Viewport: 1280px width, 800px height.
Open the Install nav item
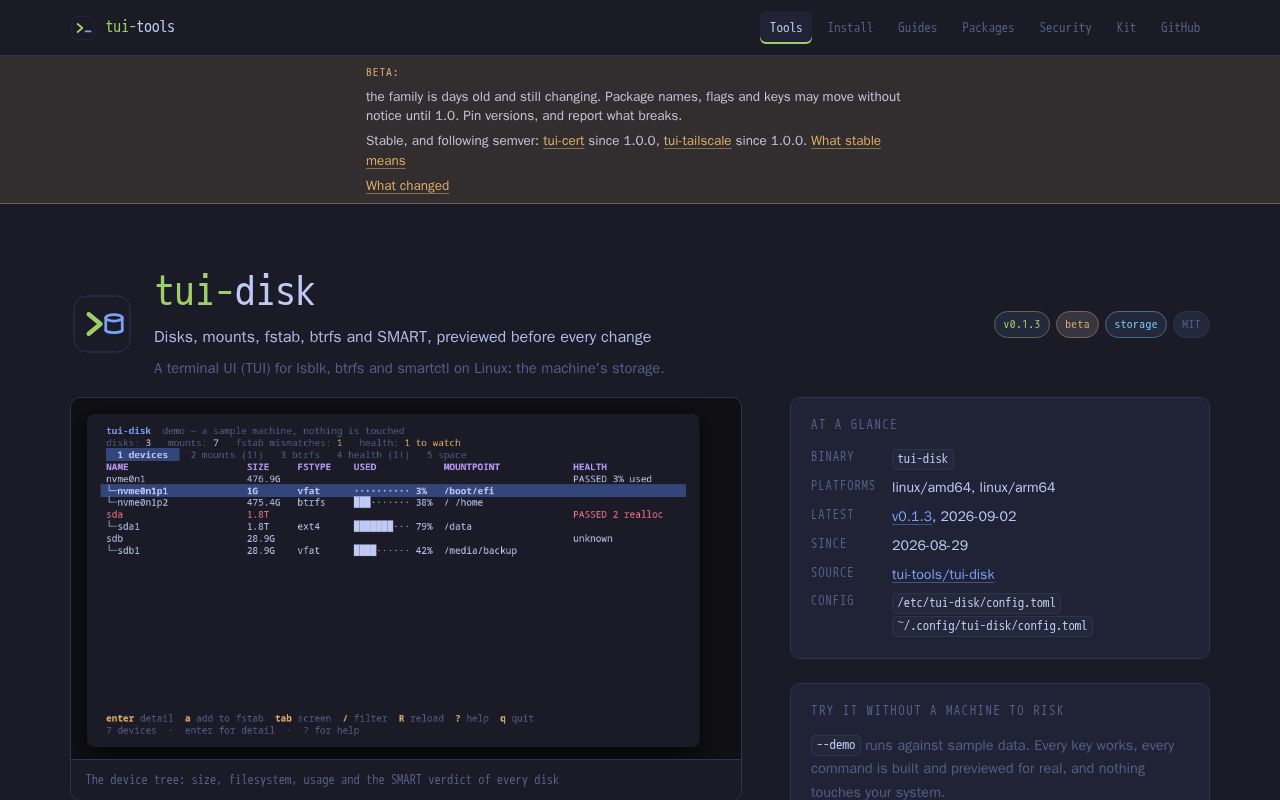[850, 27]
